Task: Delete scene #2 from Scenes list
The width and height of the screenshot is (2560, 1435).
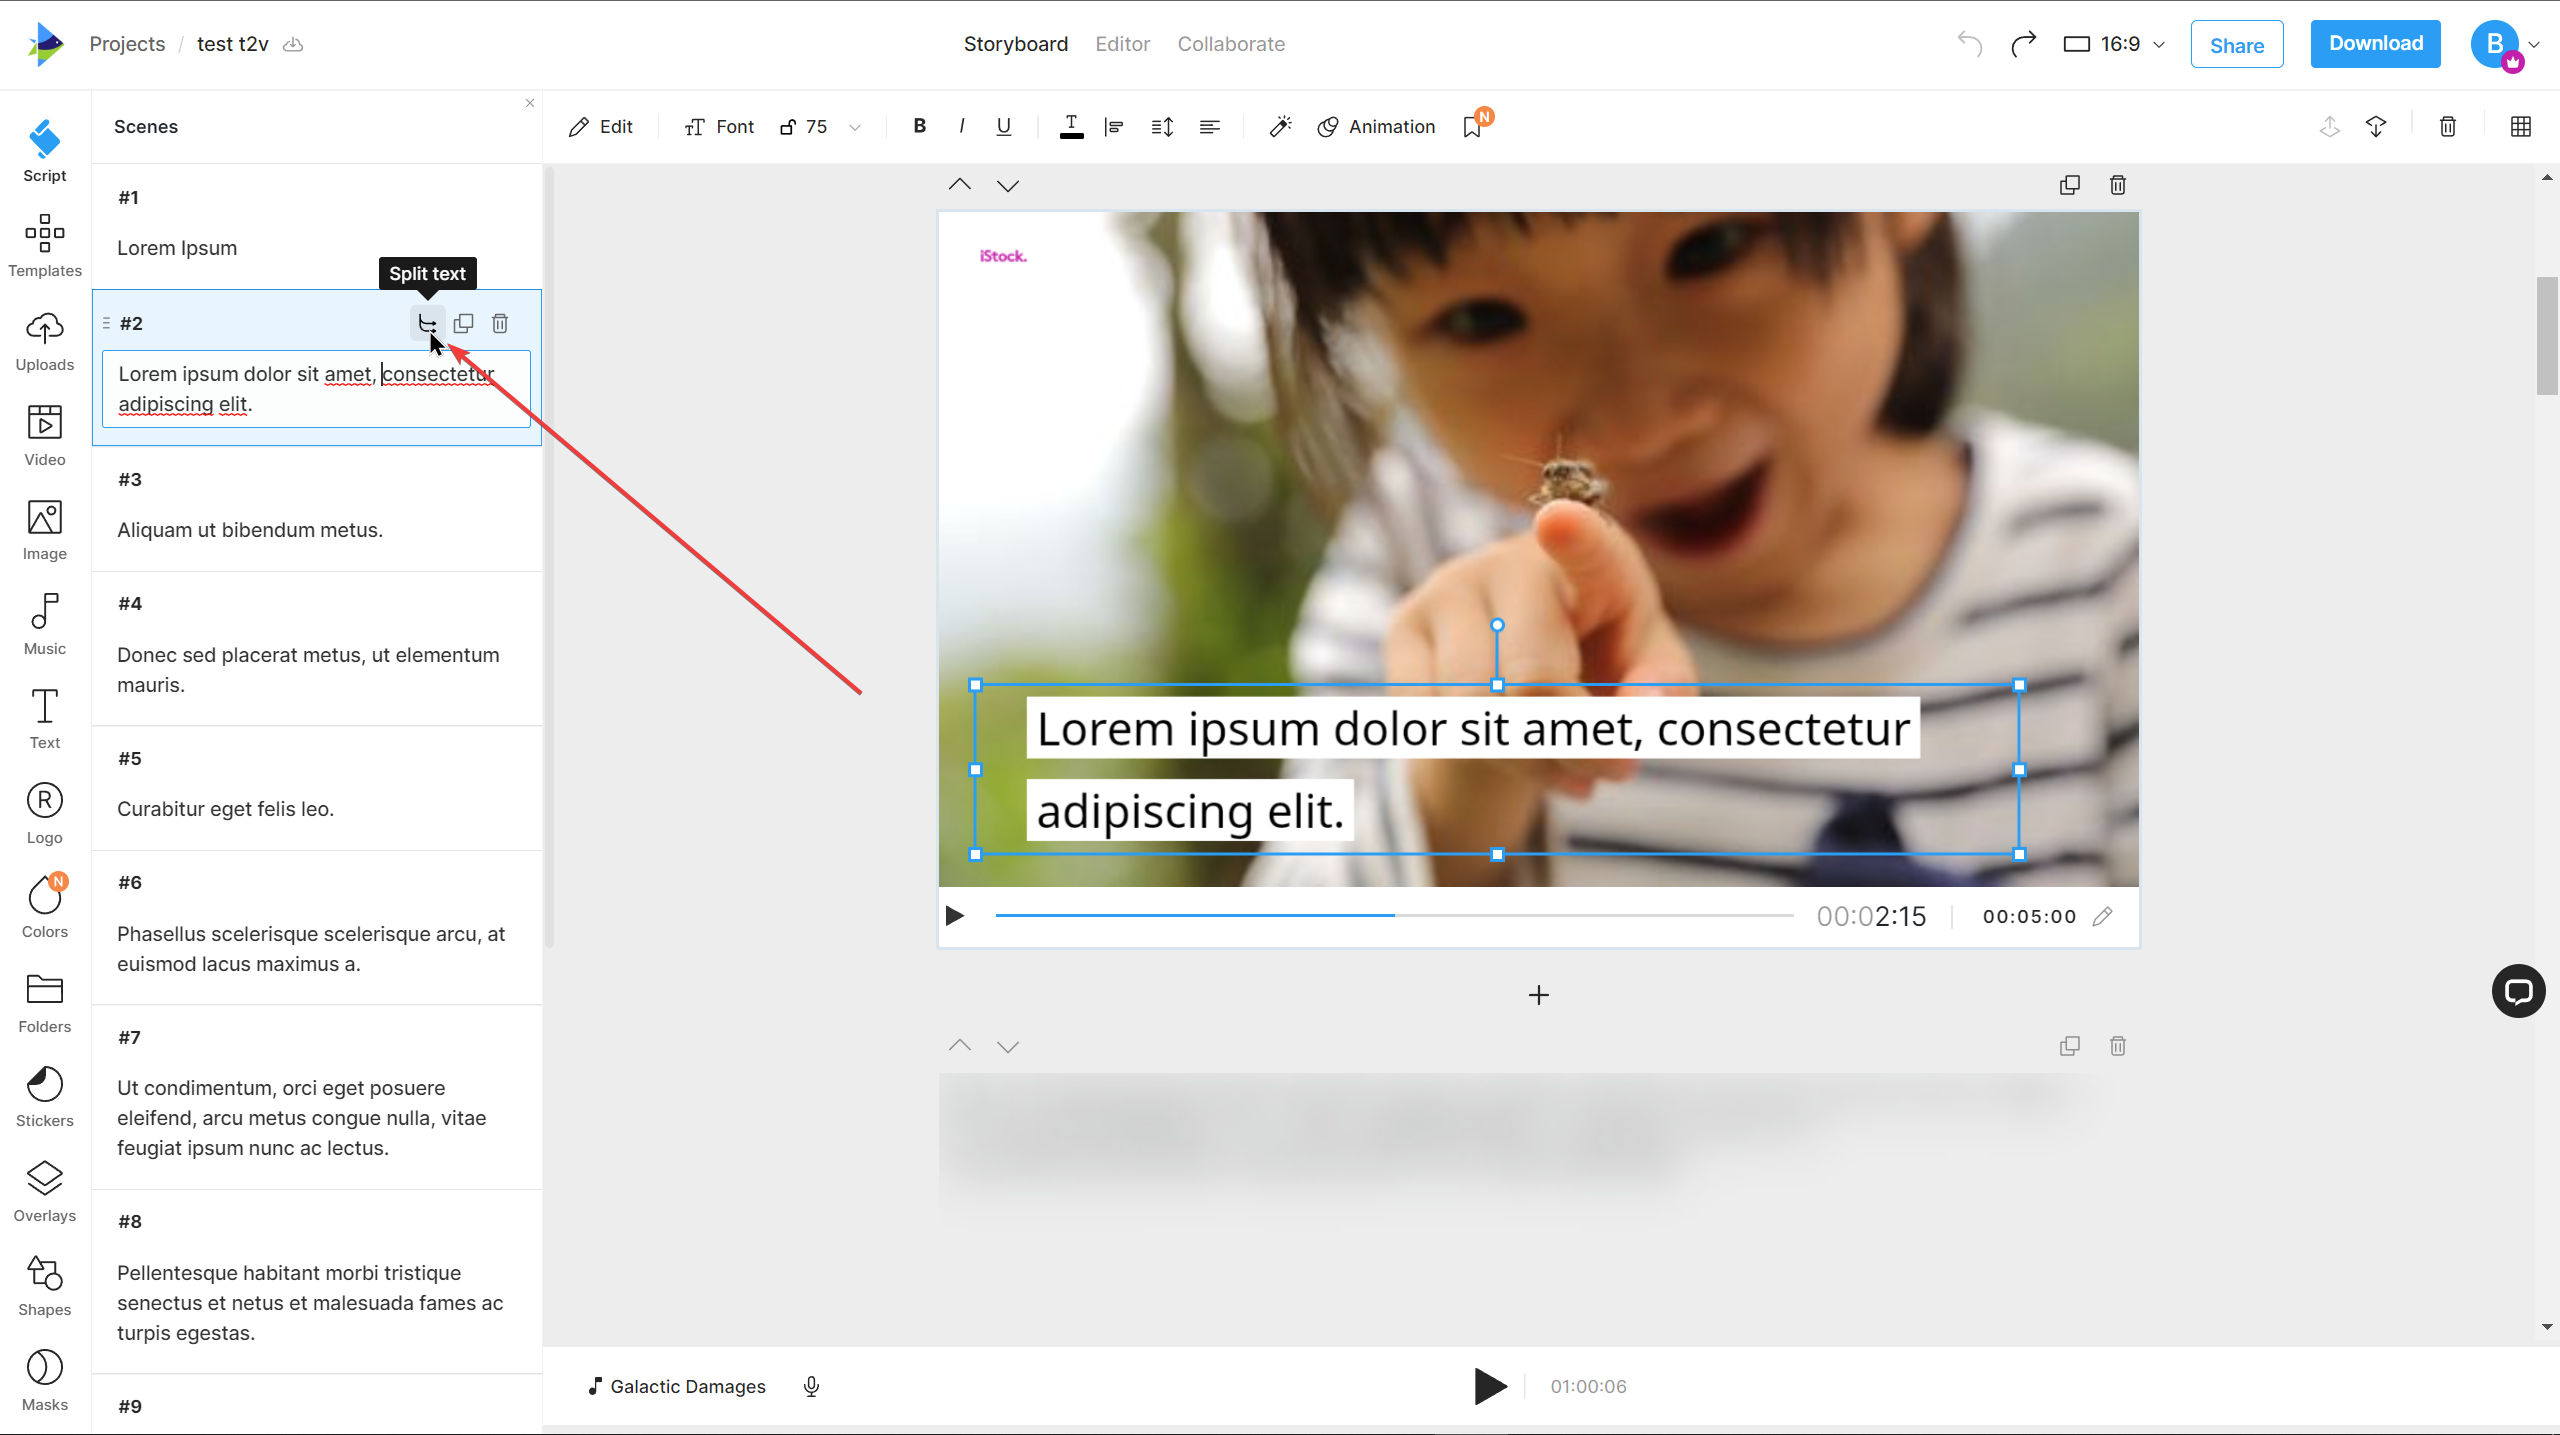Action: coord(500,323)
